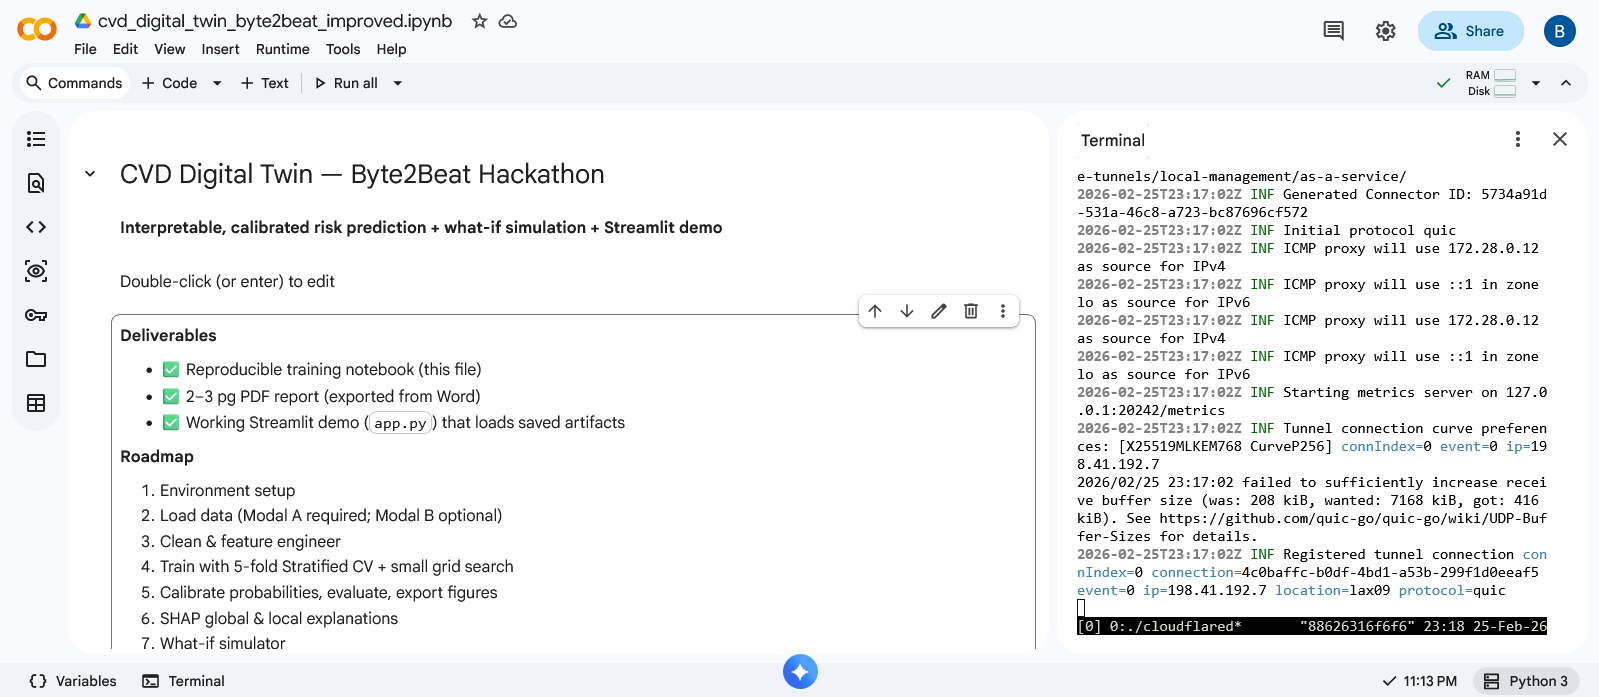1599x697 pixels.
Task: Open the secrets key icon in sidebar
Action: pyautogui.click(x=36, y=315)
